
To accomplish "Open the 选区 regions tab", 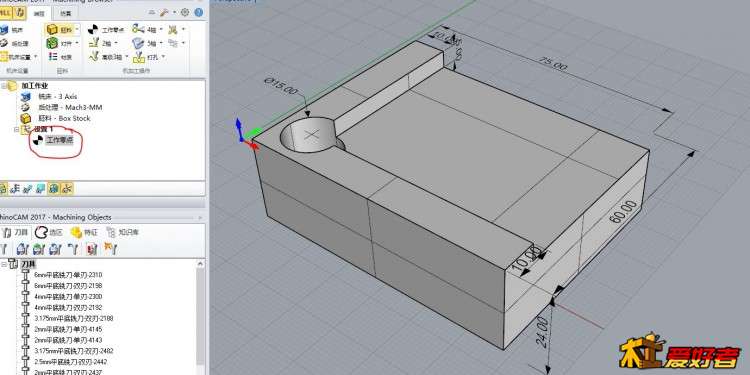I will click(x=49, y=232).
